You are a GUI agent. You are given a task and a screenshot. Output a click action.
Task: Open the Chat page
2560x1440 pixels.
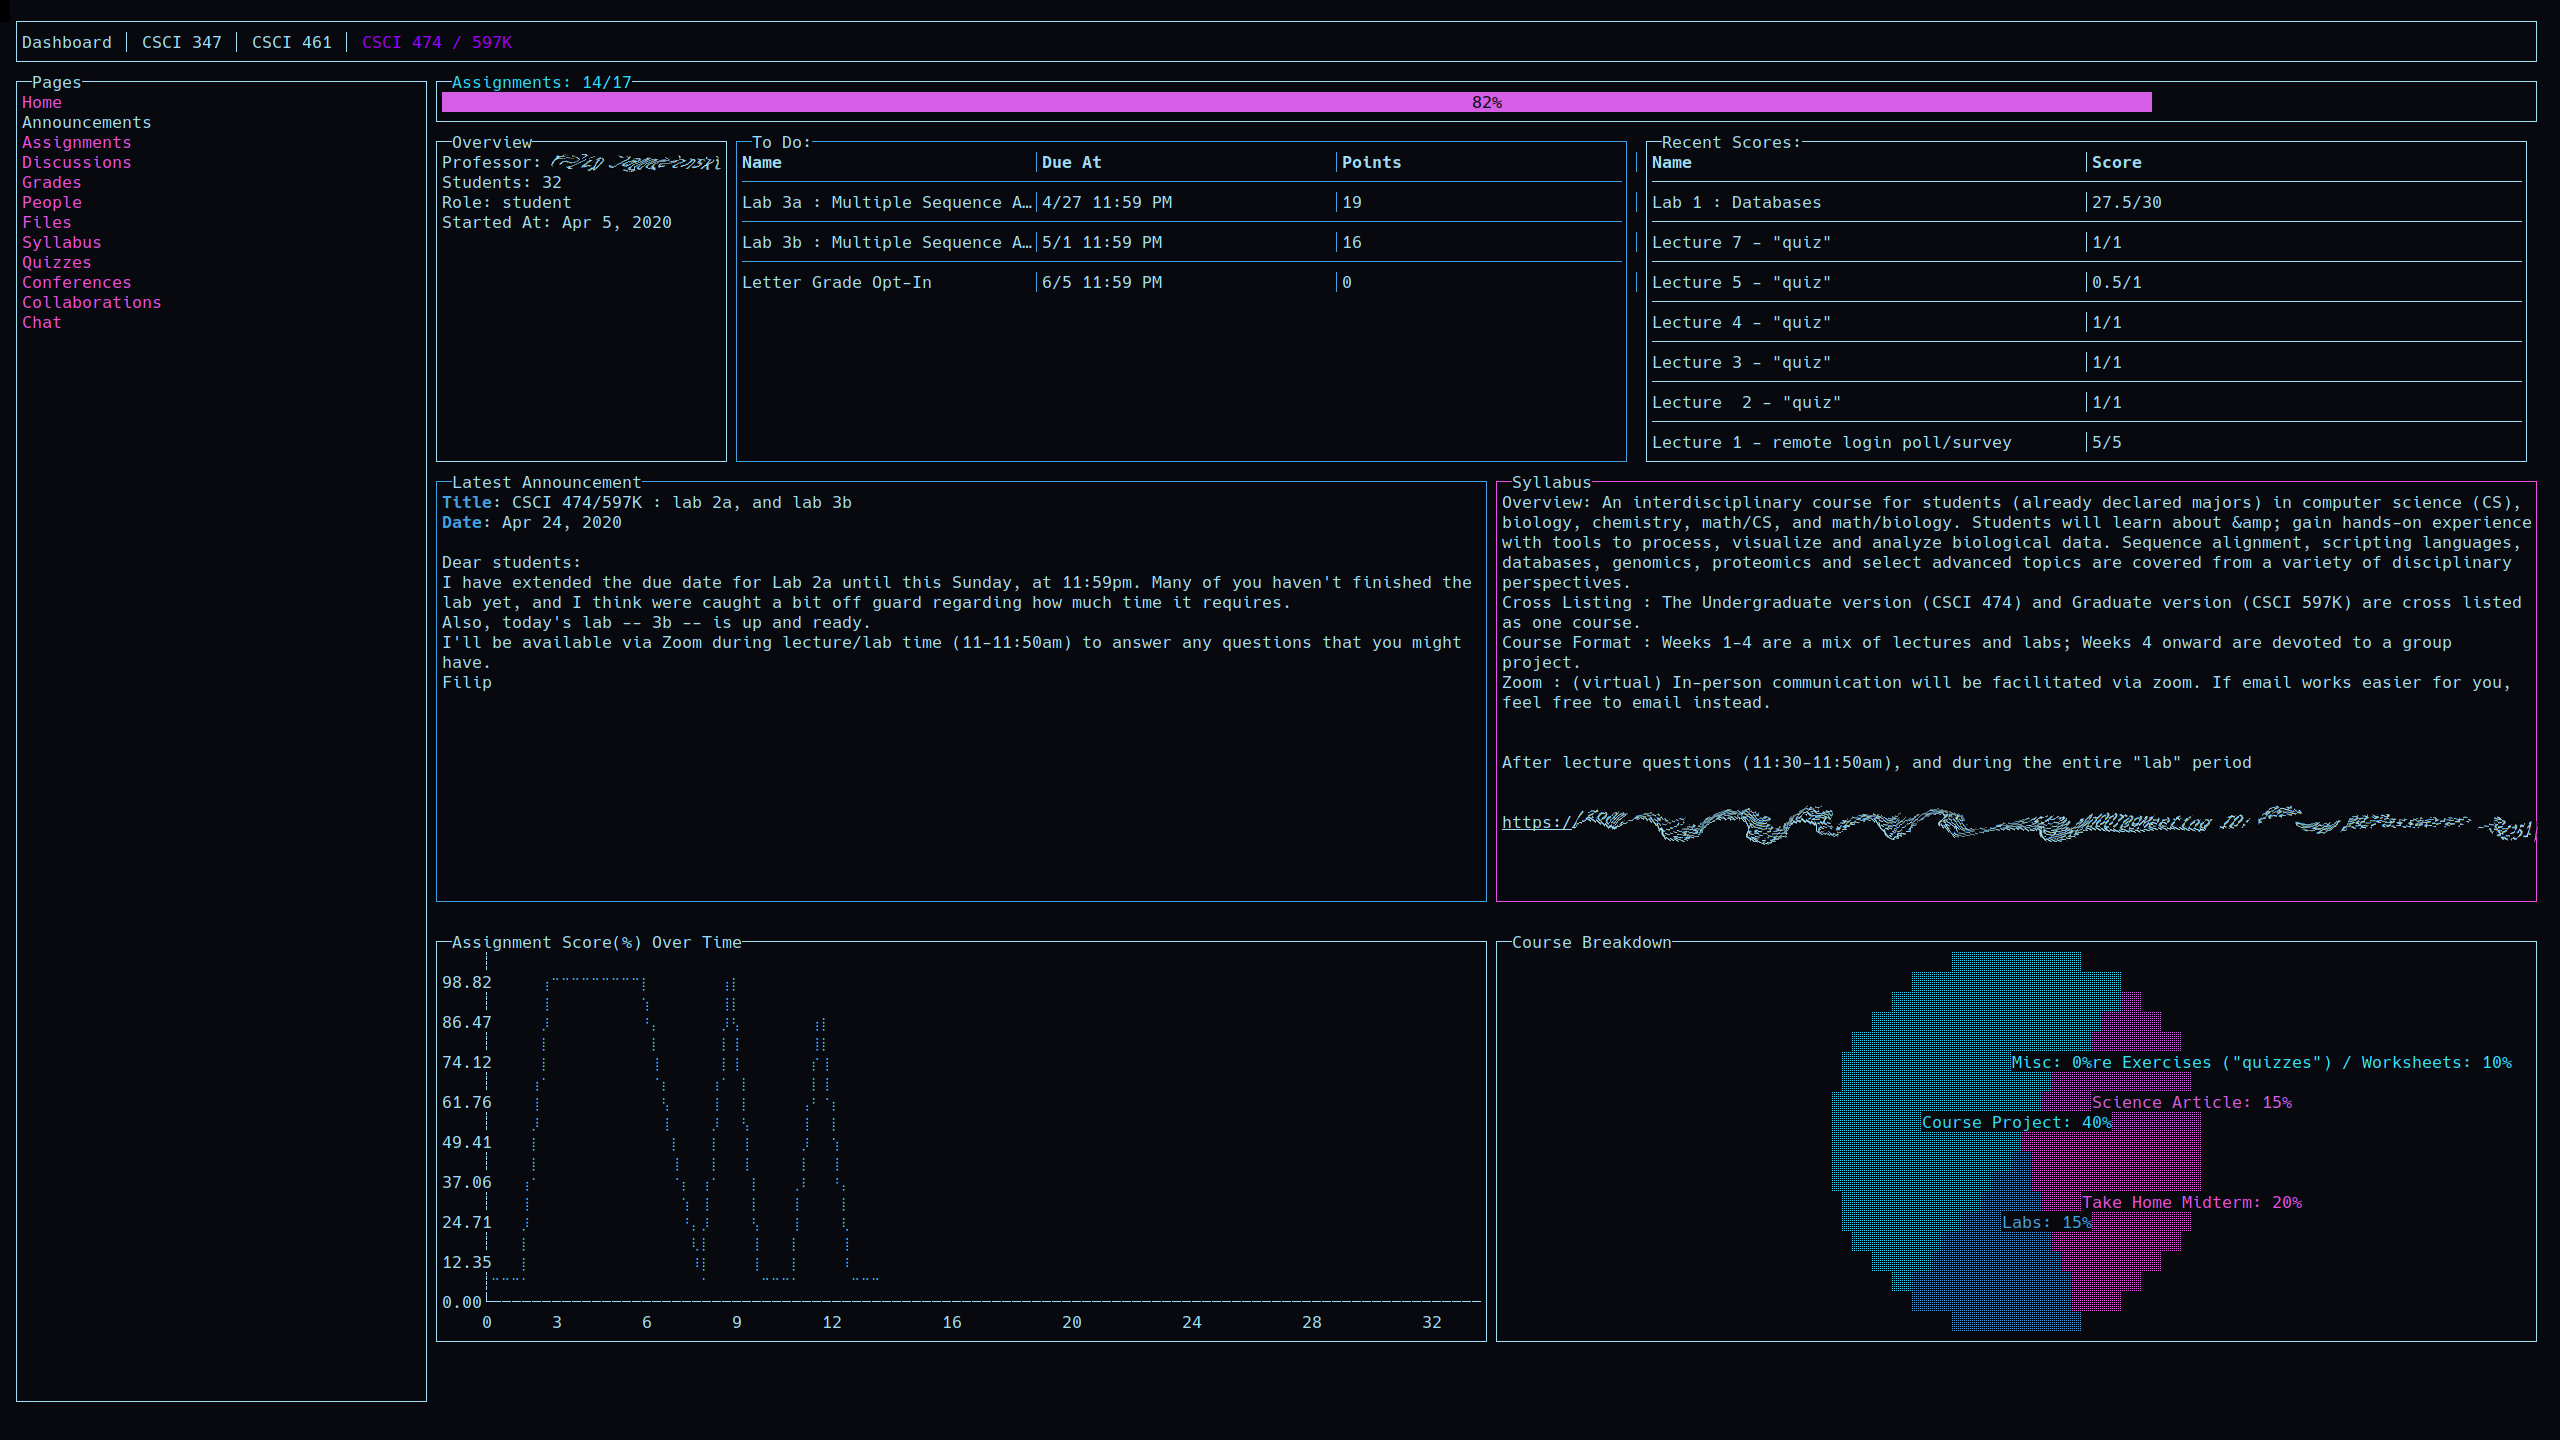[x=41, y=322]
